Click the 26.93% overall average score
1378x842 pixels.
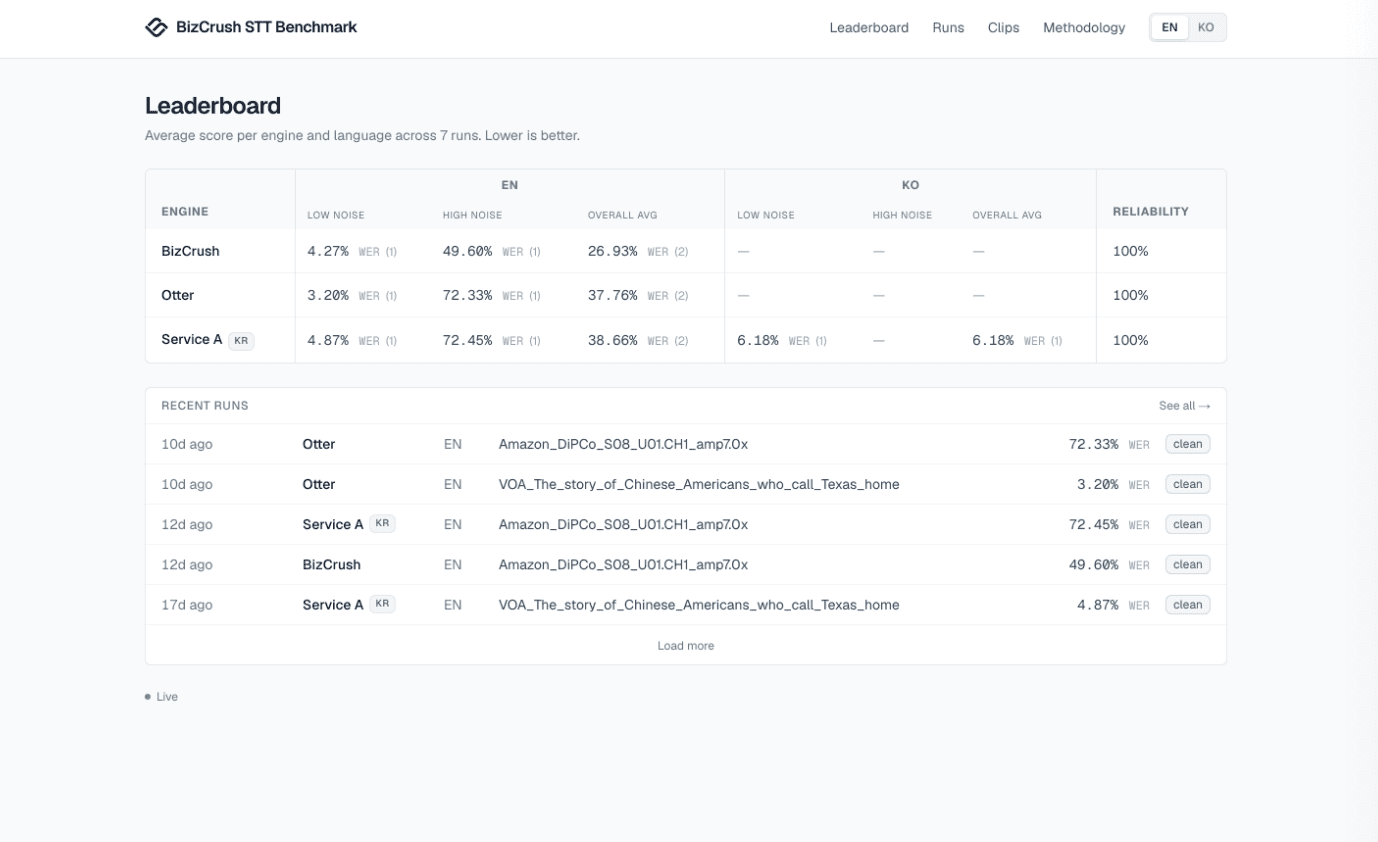(x=613, y=251)
